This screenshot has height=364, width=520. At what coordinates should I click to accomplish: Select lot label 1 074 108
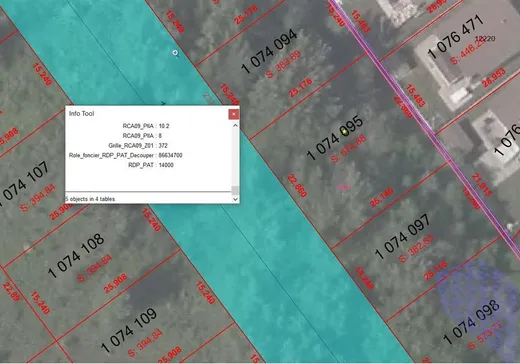[76, 256]
